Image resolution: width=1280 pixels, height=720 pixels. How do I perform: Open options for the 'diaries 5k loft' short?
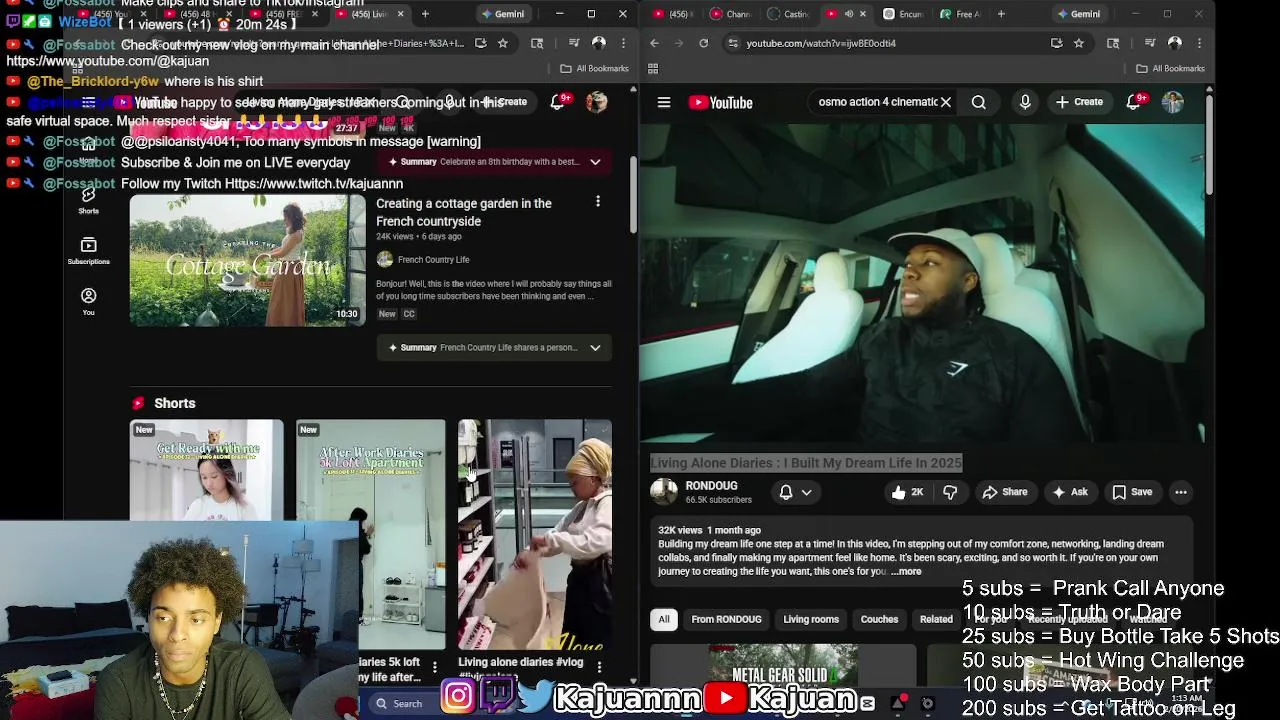(435, 667)
